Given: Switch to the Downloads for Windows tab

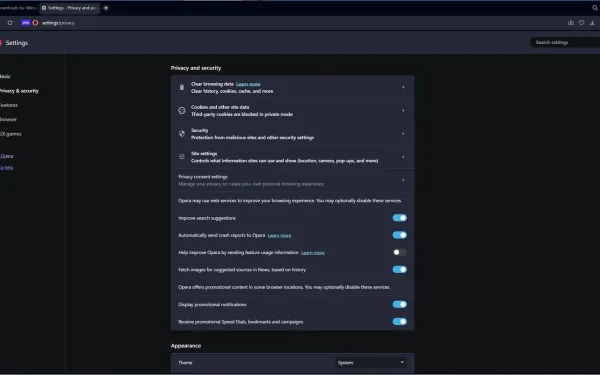Looking at the screenshot, I should click(18, 8).
